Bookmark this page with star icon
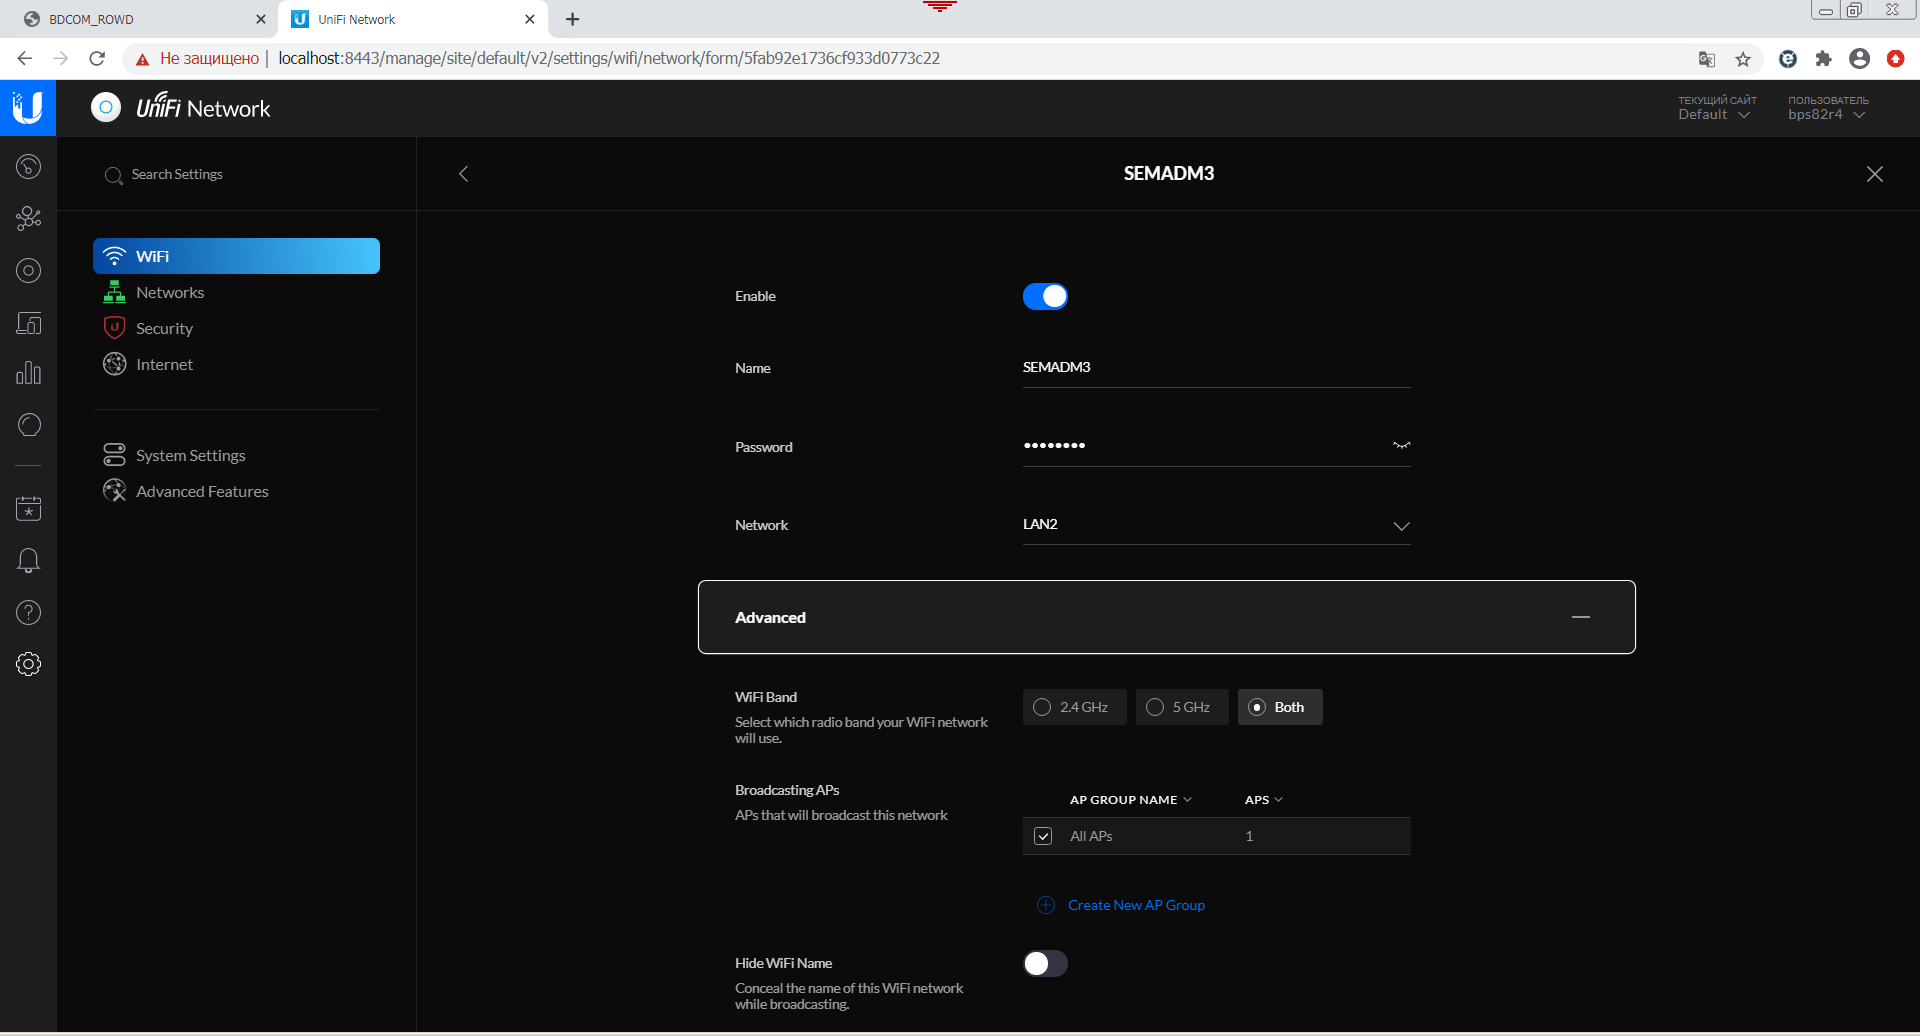Screen dimensions: 1920x1036 pyautogui.click(x=1743, y=59)
